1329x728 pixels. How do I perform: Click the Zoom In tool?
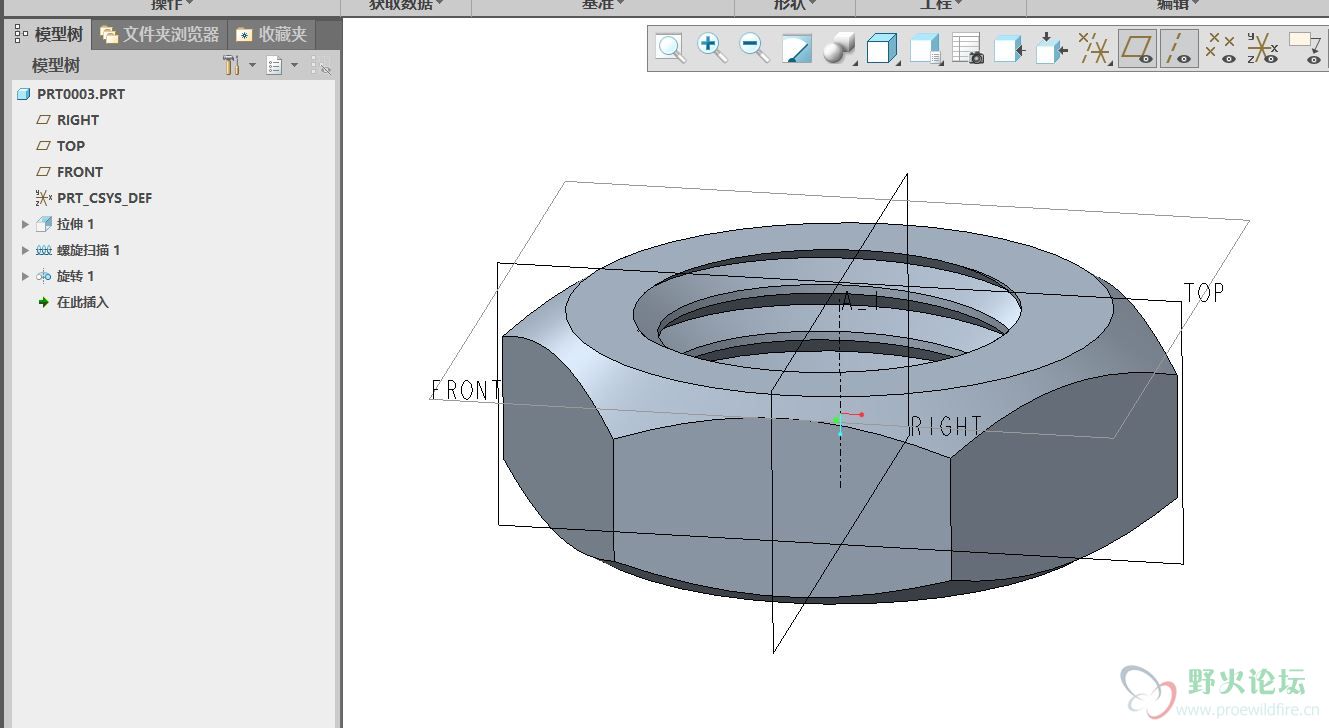712,48
